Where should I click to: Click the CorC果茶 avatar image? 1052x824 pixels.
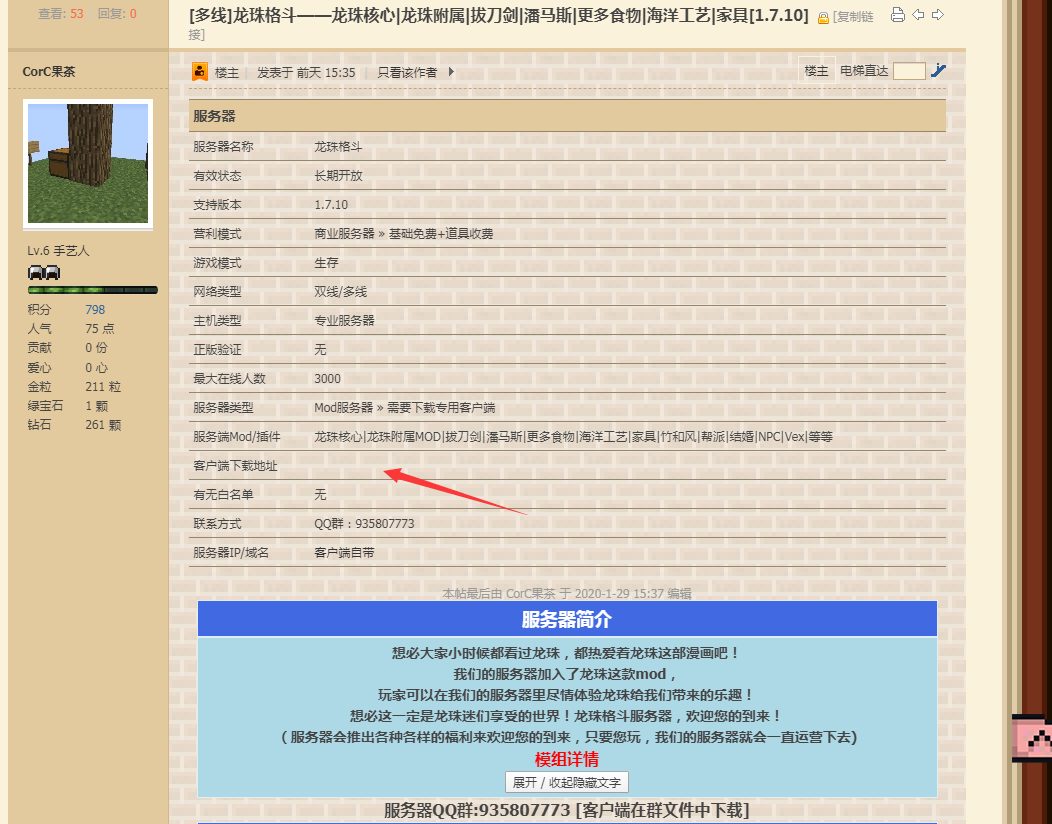[x=88, y=164]
